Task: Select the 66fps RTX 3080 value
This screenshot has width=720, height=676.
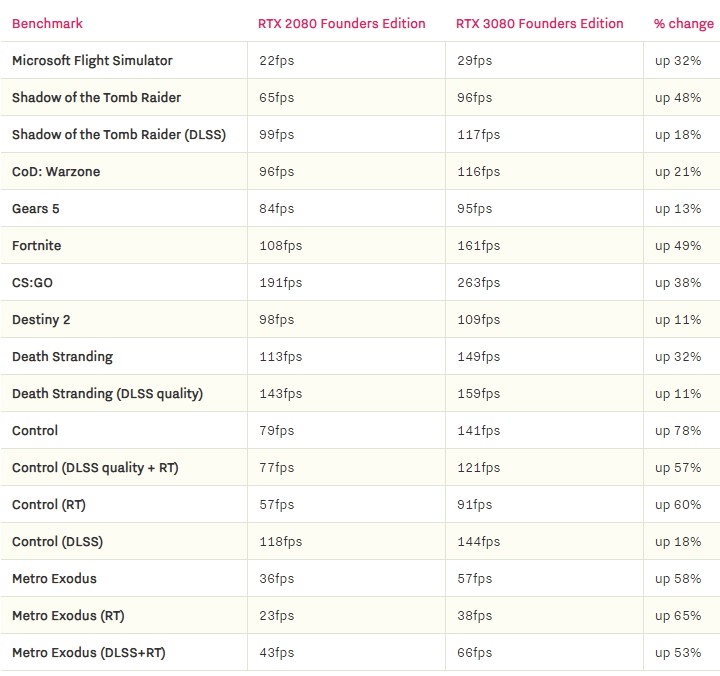Action: 474,653
